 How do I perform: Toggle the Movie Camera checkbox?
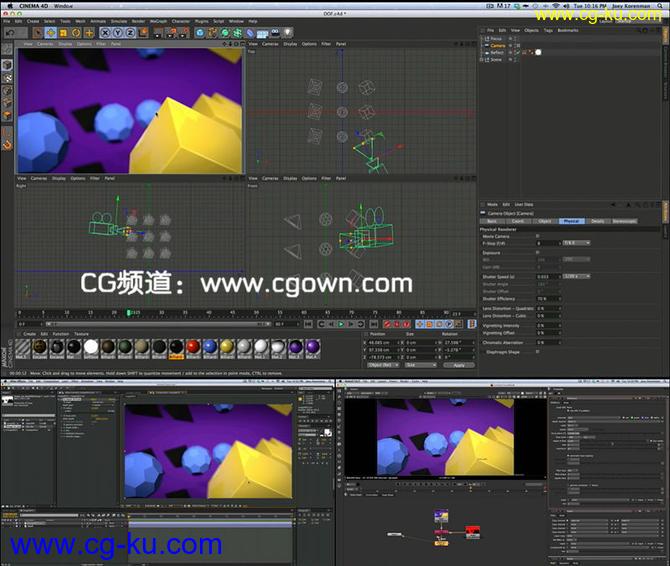click(538, 236)
